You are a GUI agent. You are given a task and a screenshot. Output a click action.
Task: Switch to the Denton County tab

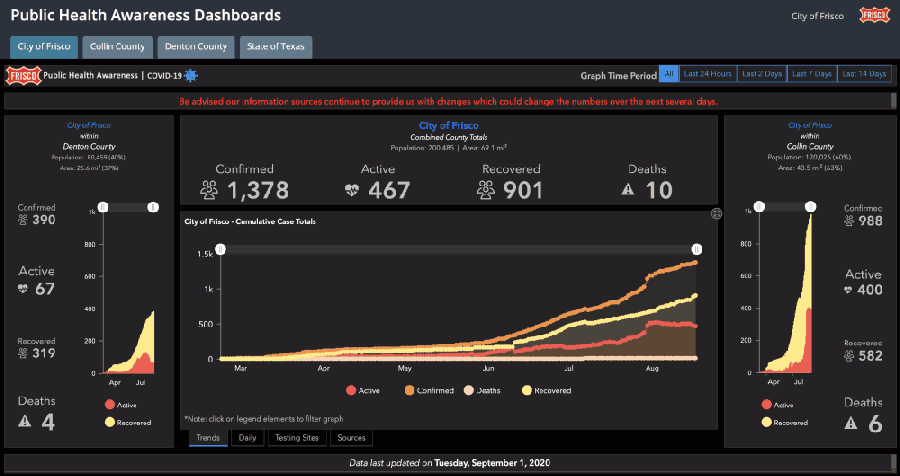196,47
